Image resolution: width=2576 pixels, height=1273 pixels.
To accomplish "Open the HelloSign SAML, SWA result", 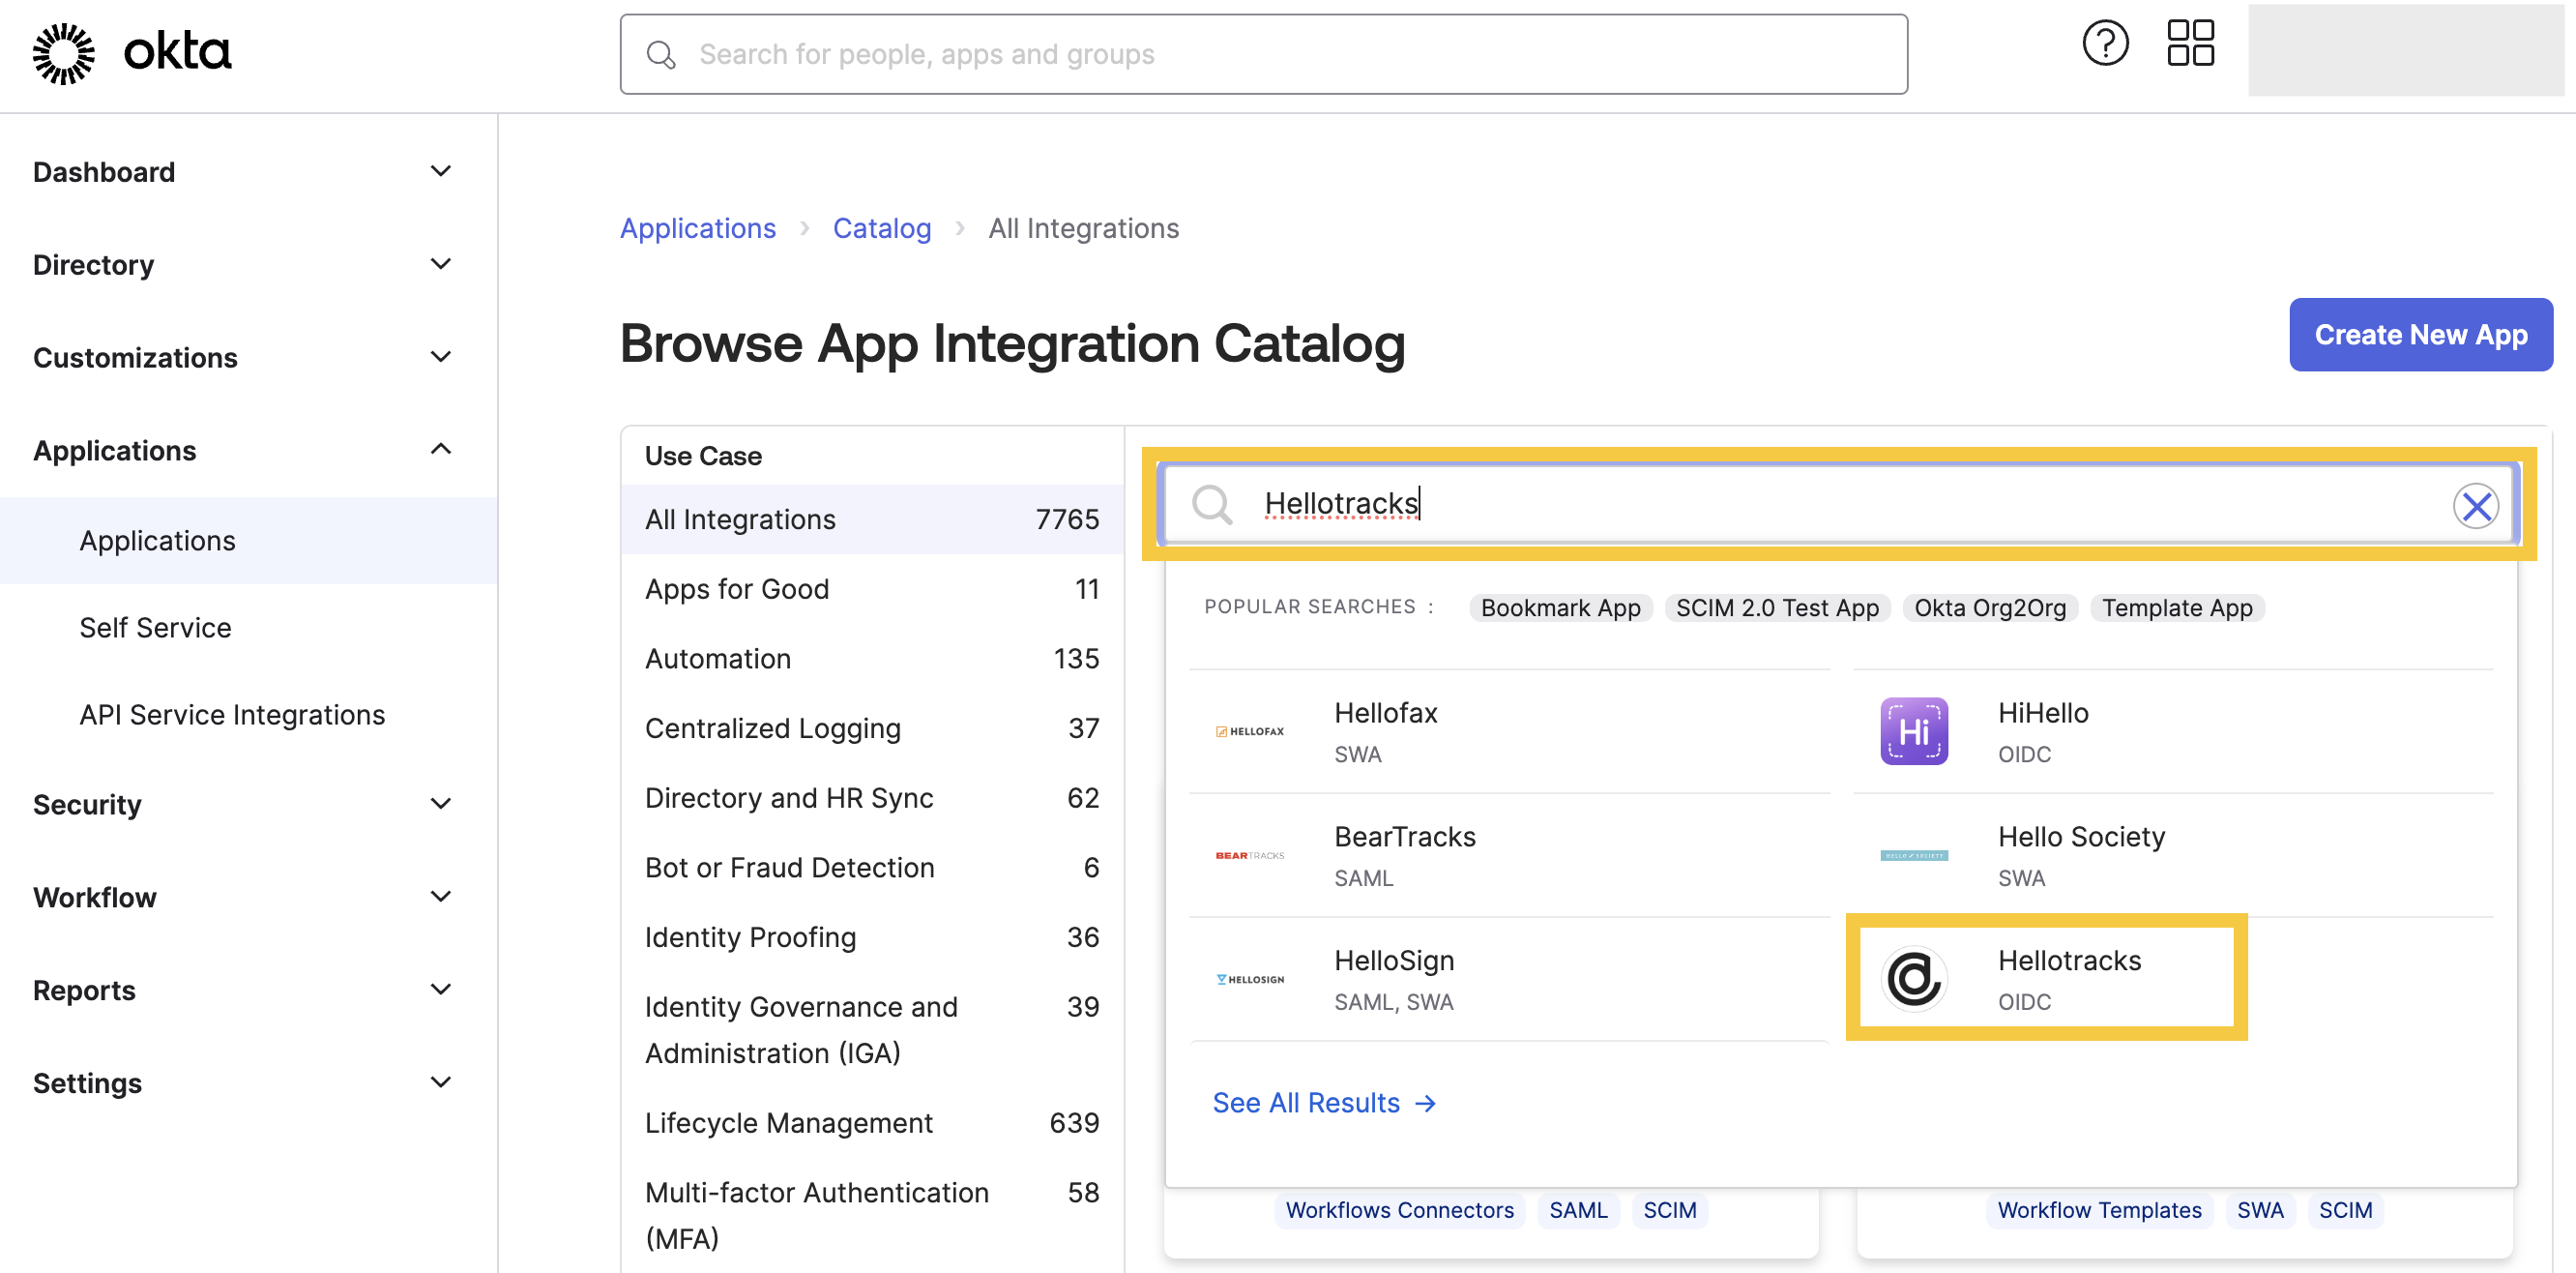I will pos(1510,979).
